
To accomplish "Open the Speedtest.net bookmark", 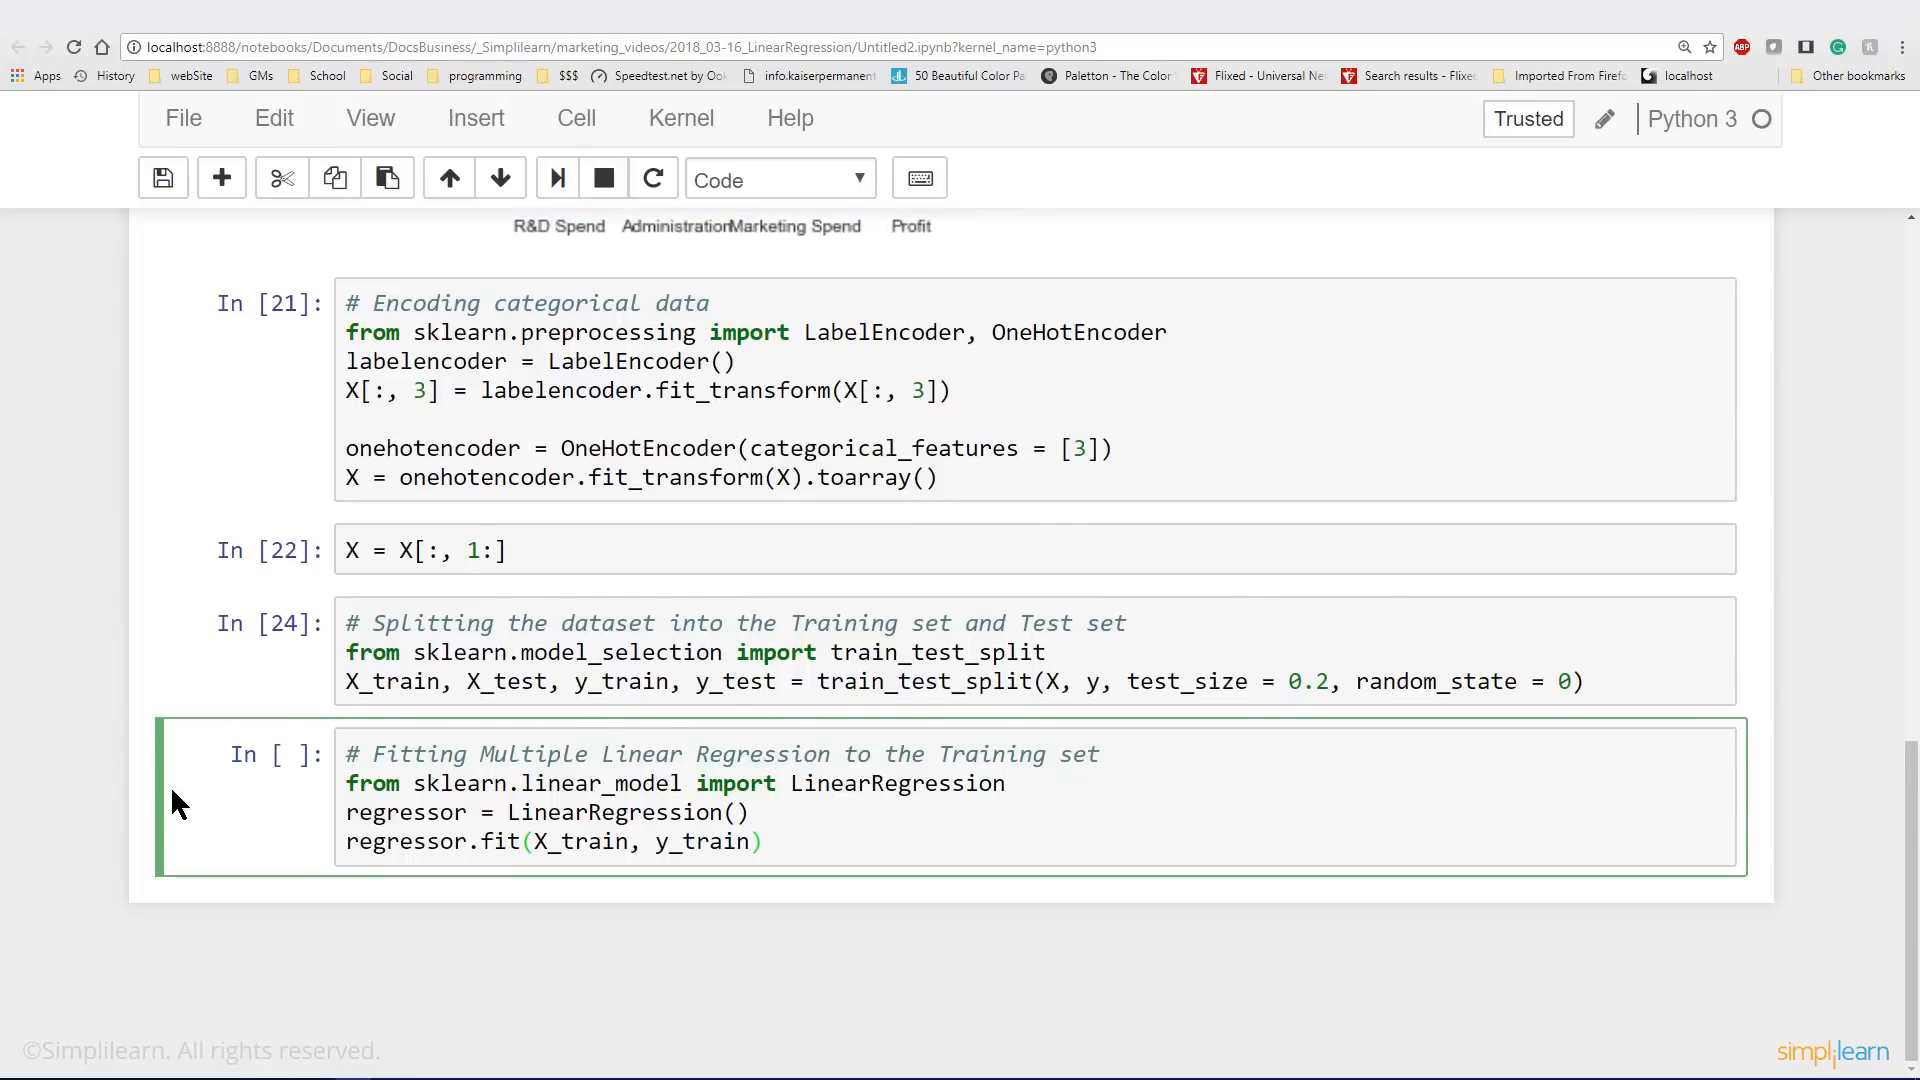I will (x=660, y=76).
